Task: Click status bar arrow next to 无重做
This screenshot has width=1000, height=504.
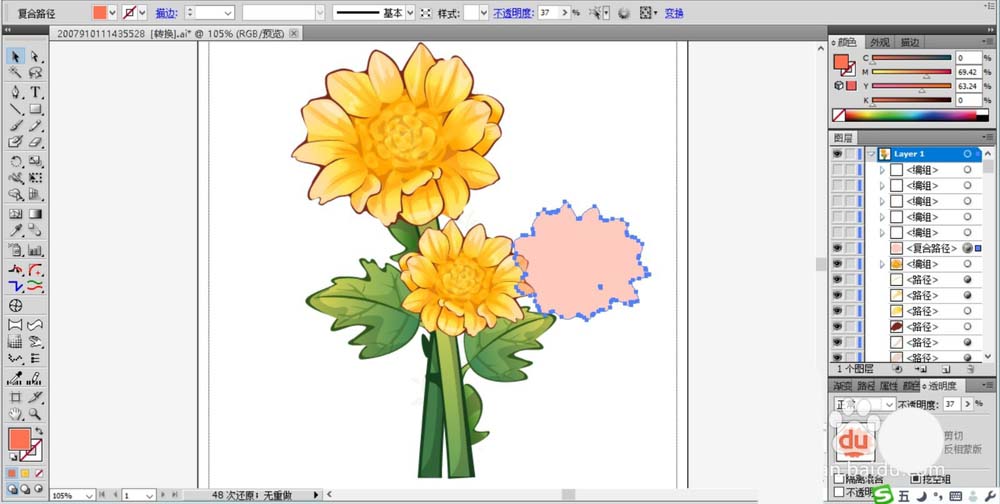Action: click(x=316, y=494)
